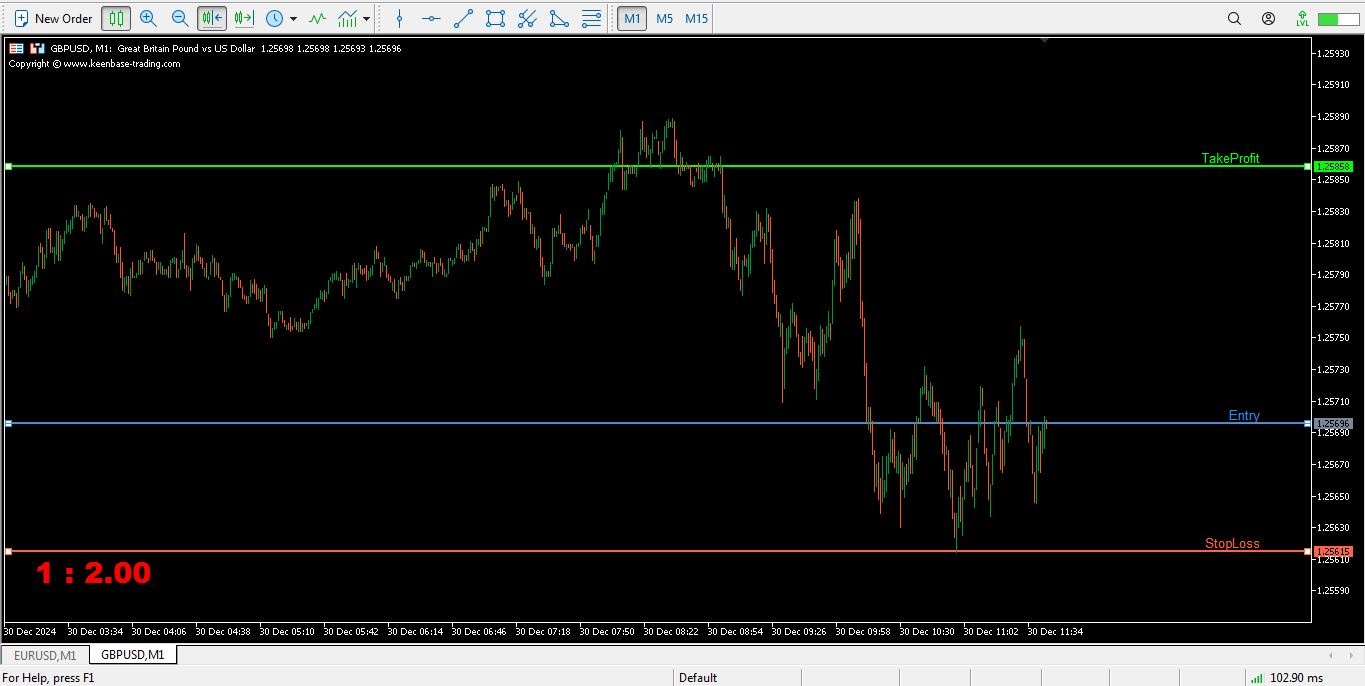This screenshot has width=1365, height=686.
Task: Select the TakeProfit line's left handle
Action: [8, 166]
